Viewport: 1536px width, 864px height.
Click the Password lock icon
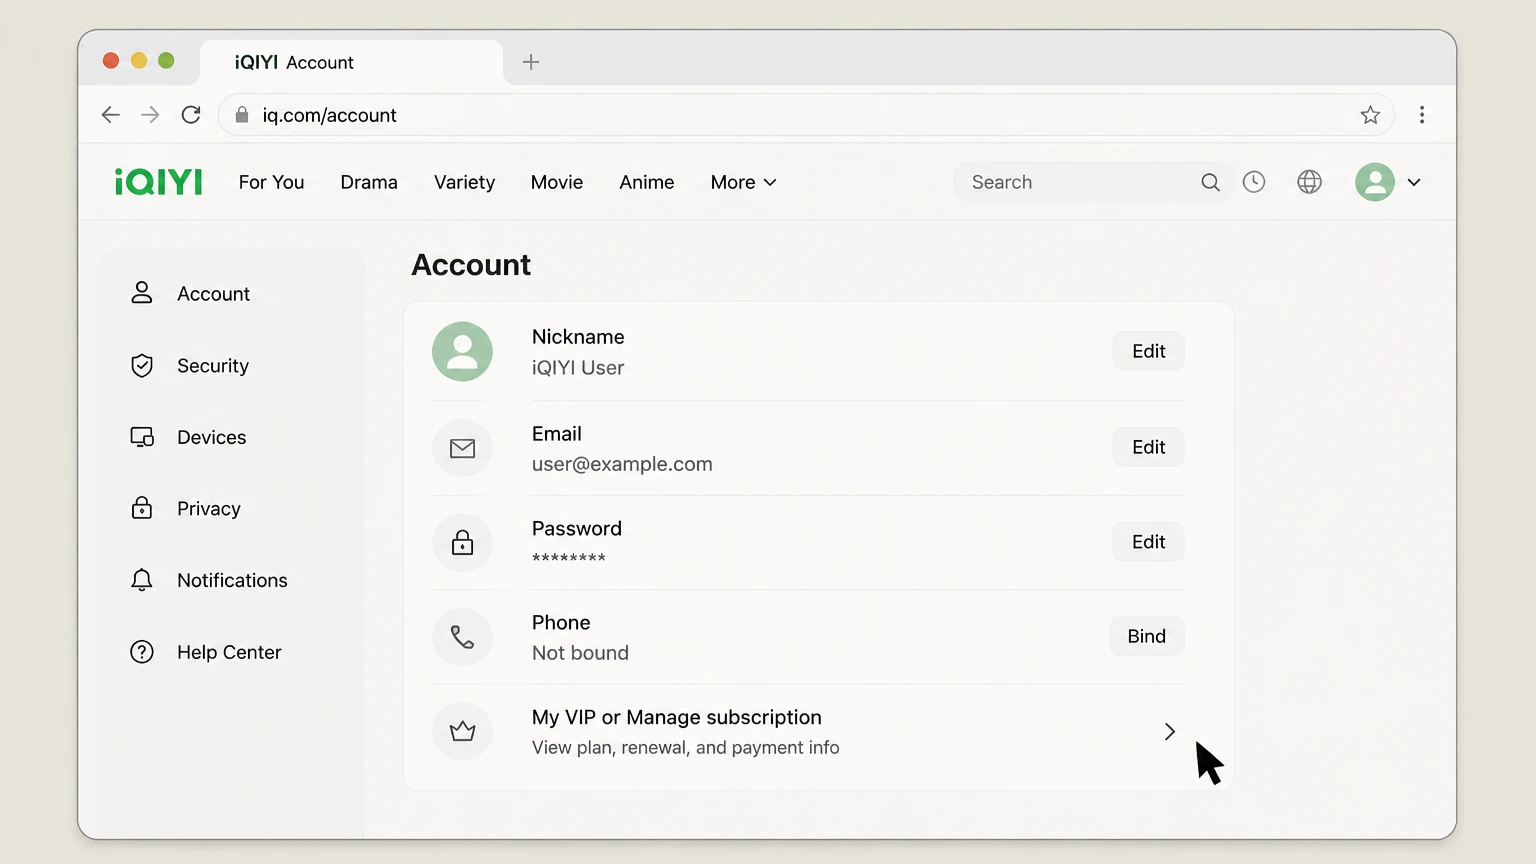click(x=462, y=542)
